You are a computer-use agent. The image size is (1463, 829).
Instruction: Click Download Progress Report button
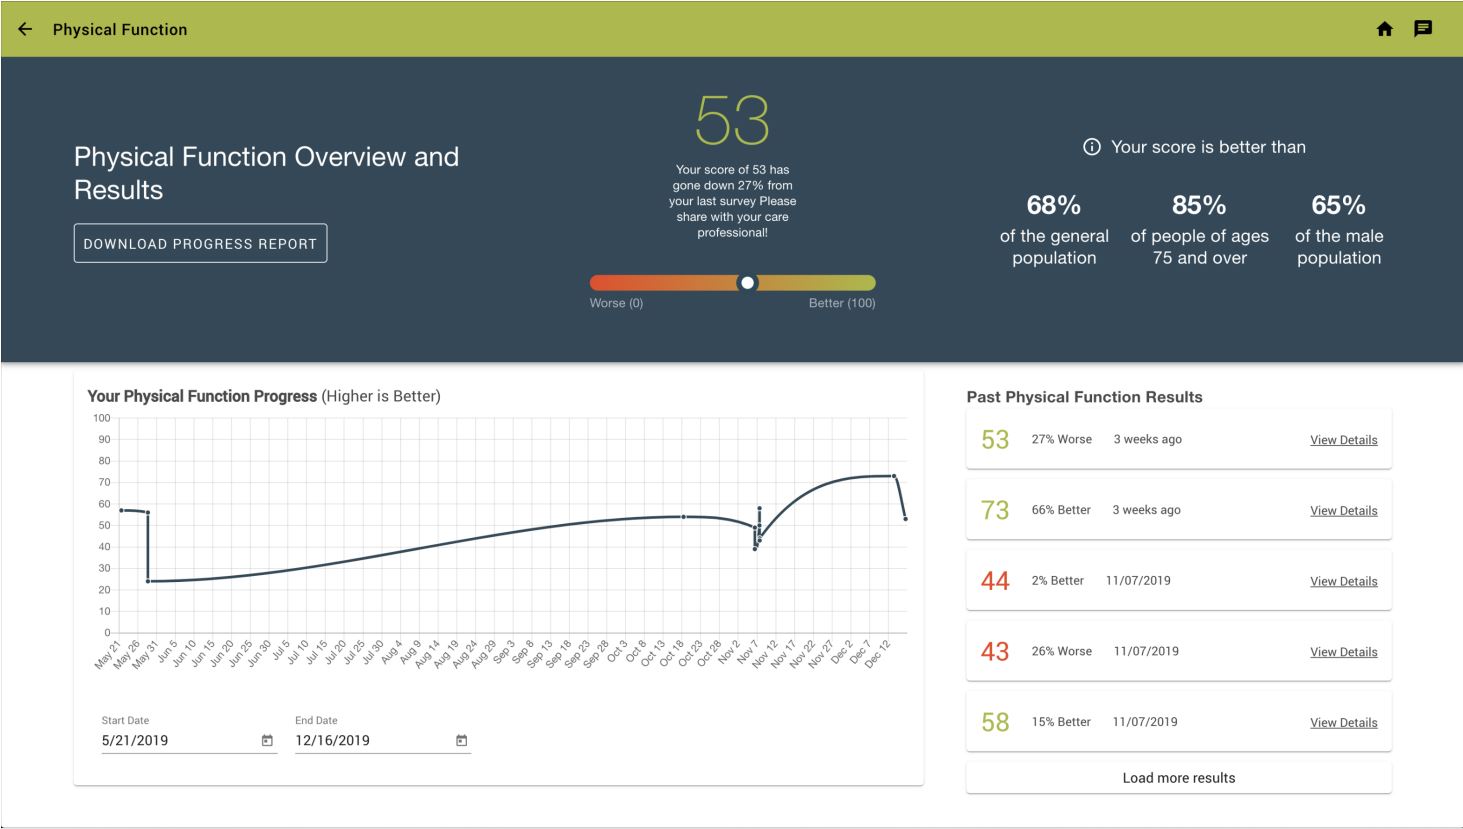pyautogui.click(x=200, y=243)
